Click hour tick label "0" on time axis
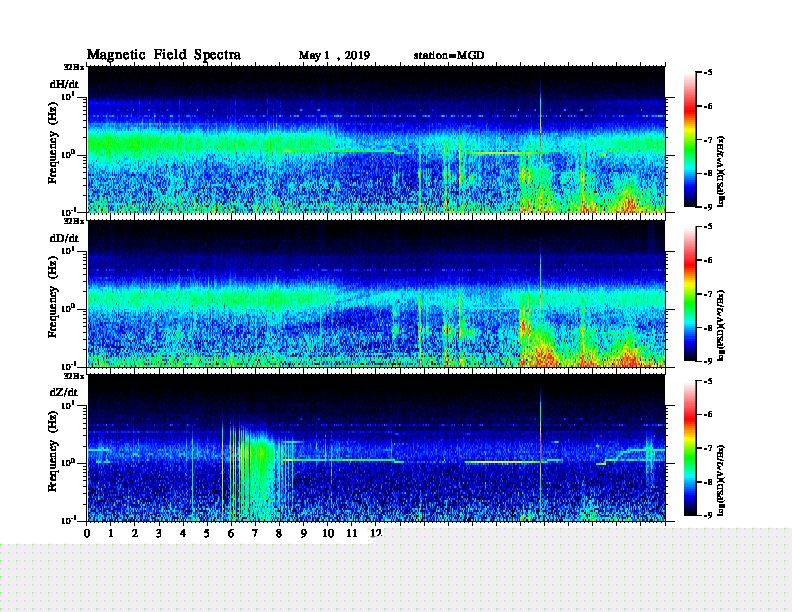 pyautogui.click(x=87, y=533)
